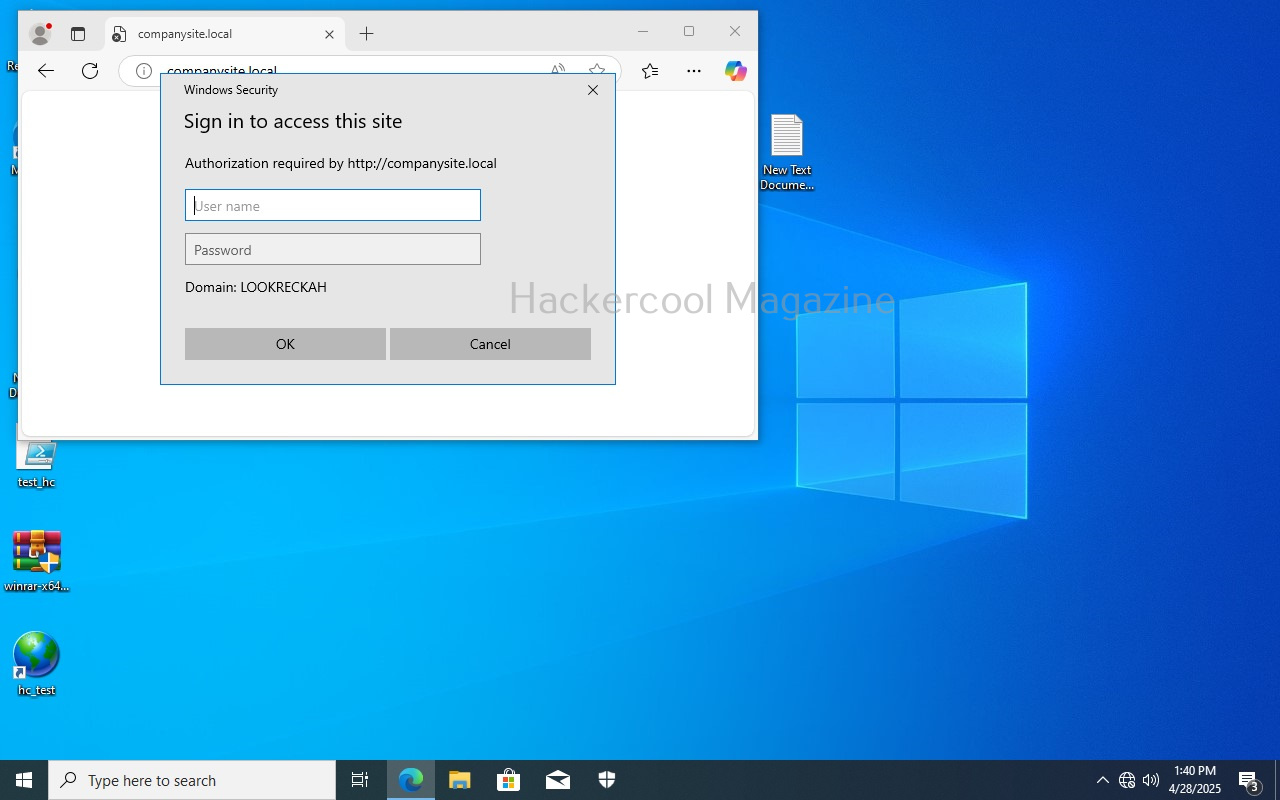Open the Copilot icon in Edge toolbar
This screenshot has height=800, width=1280.
point(736,71)
